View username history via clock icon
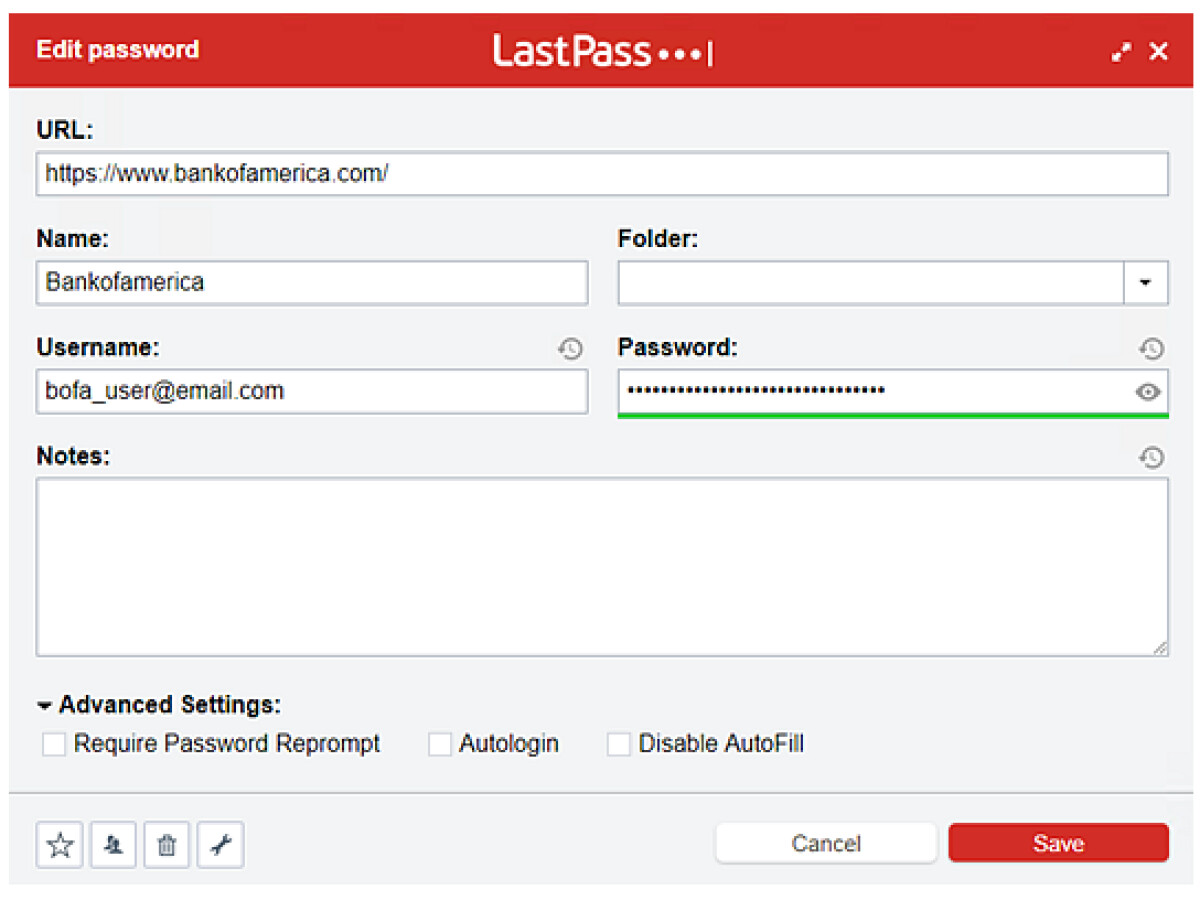The width and height of the screenshot is (1200, 900). tap(571, 349)
